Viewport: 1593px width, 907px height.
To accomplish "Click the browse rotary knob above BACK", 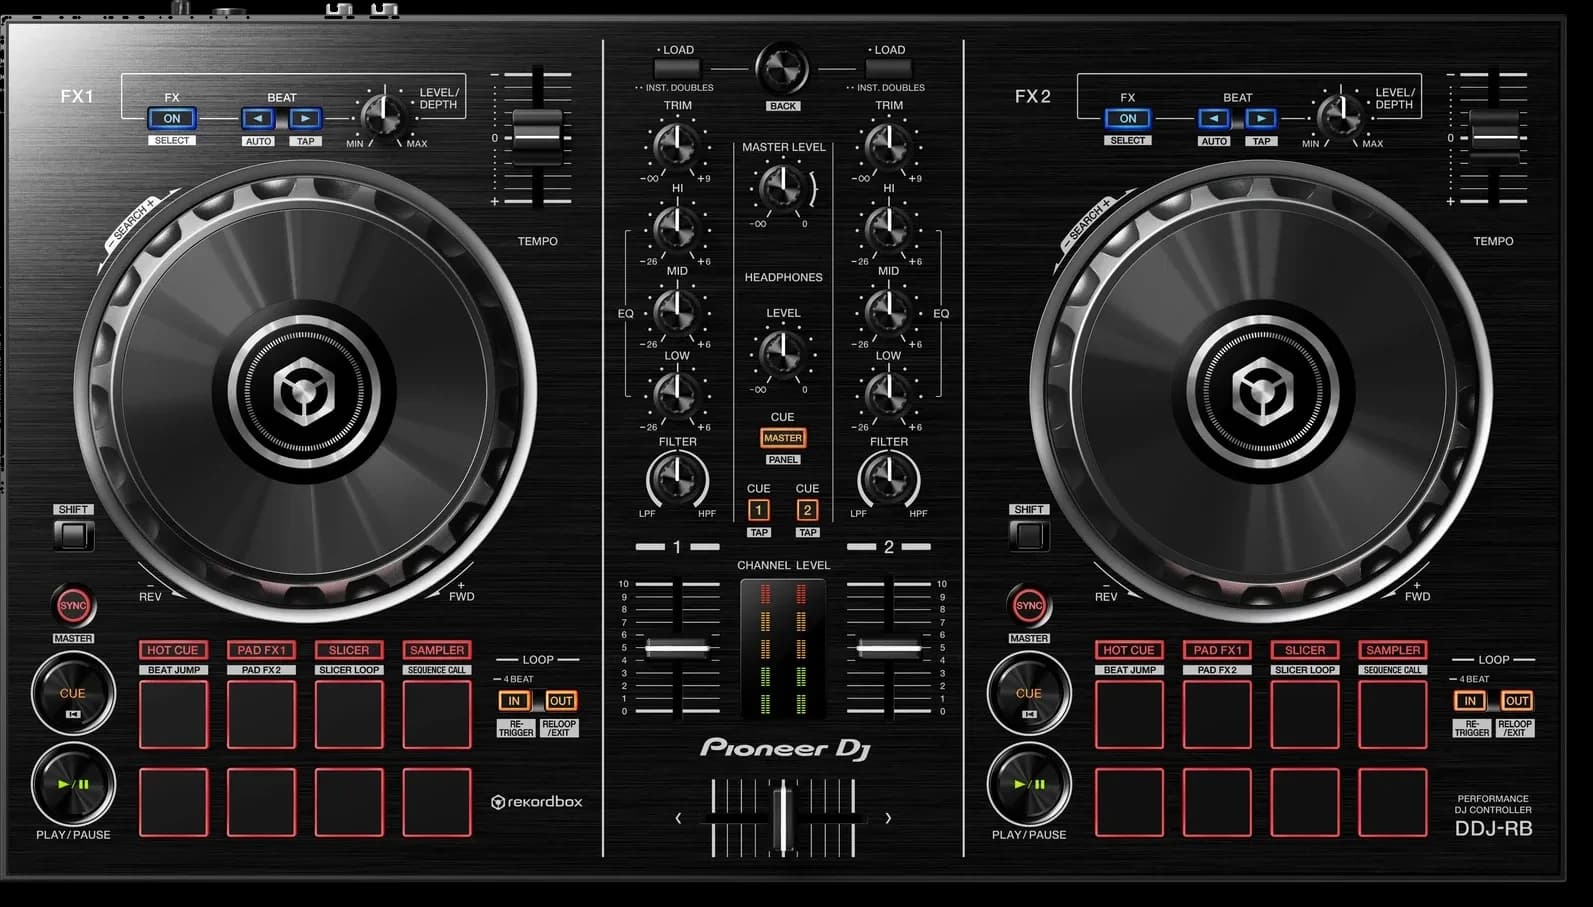I will [x=783, y=69].
